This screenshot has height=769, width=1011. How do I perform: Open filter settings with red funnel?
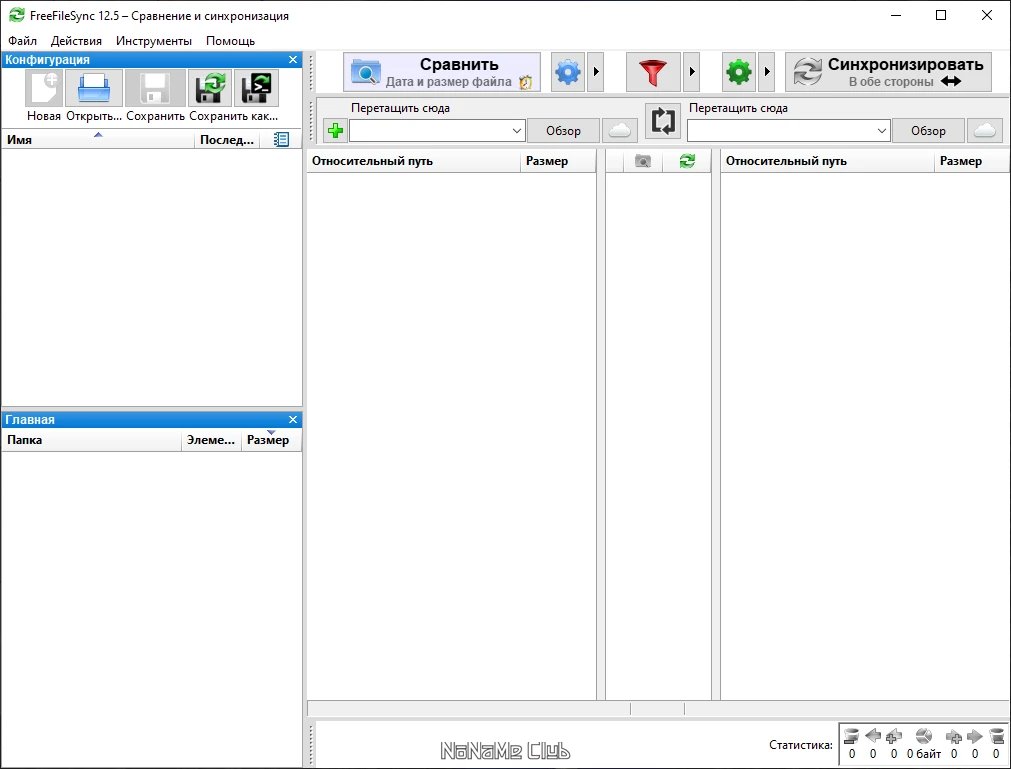(653, 72)
